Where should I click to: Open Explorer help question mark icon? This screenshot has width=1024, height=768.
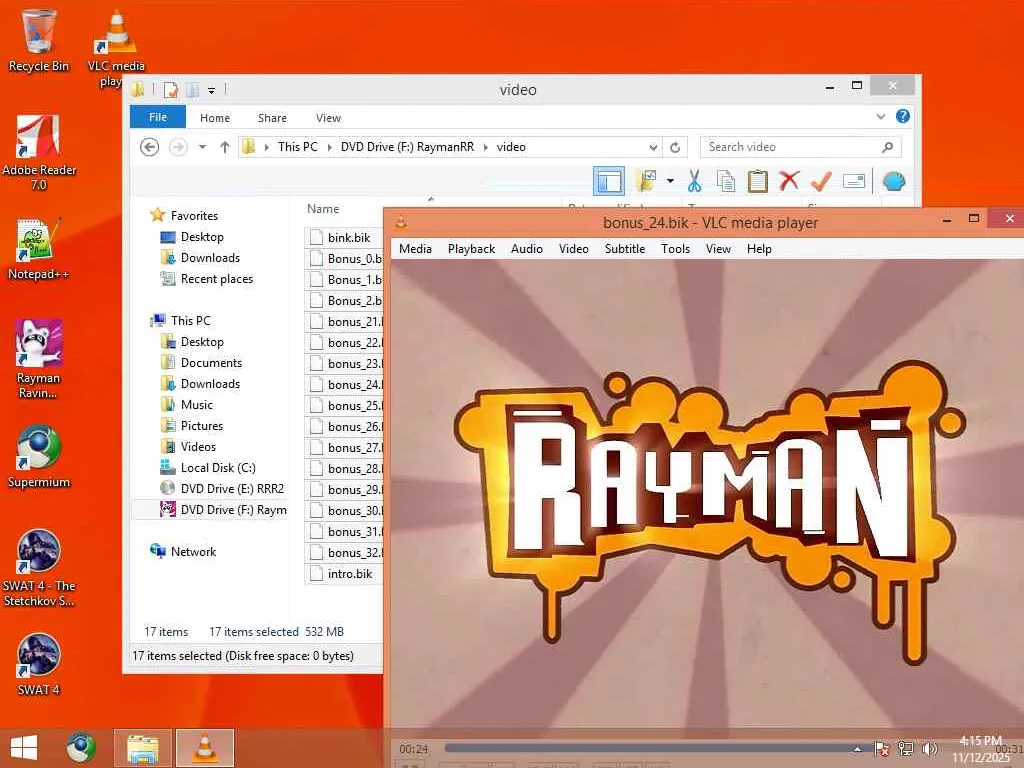point(903,116)
